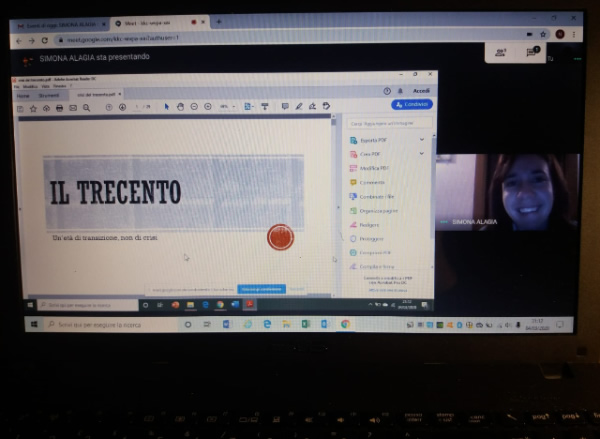Screen dimensions: 600x439
Task: Open a new Chrome tab with plus
Action: (219, 22)
